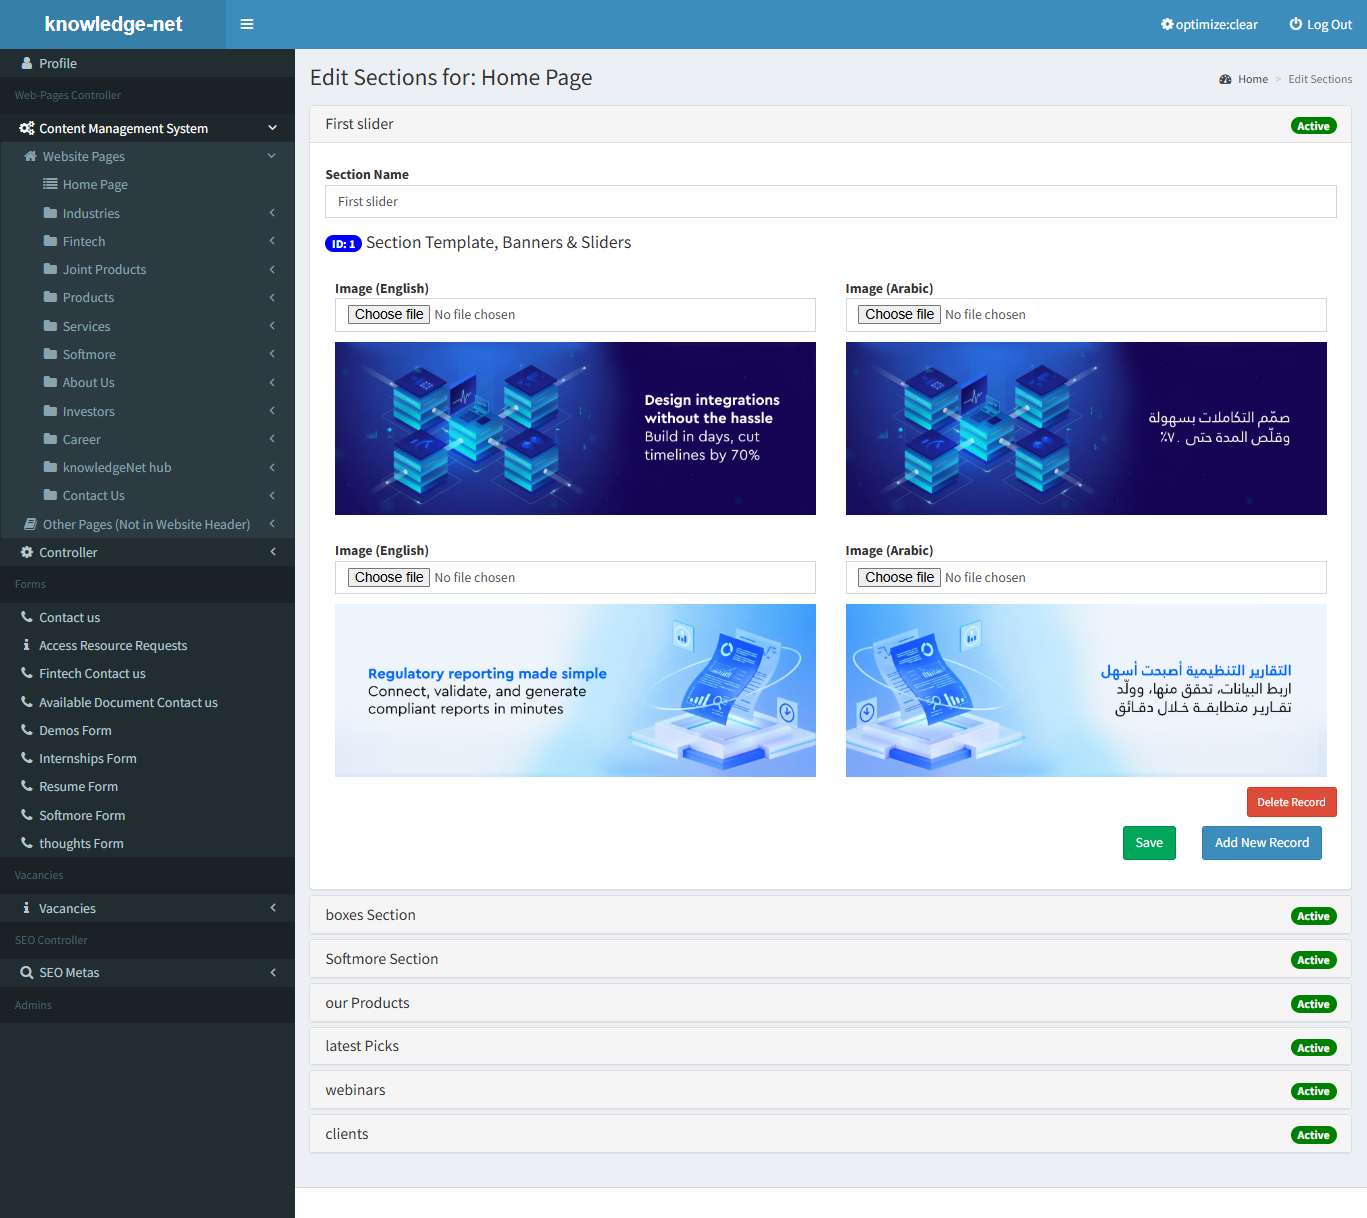Expand the Fintech submenu chevron
Image resolution: width=1367 pixels, height=1218 pixels.
coord(272,241)
